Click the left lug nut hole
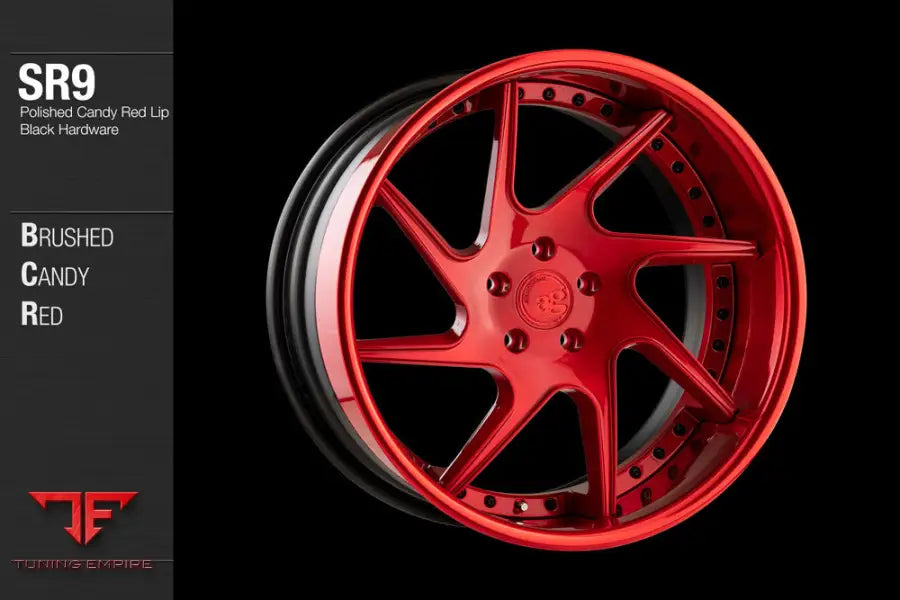The height and width of the screenshot is (600, 900). point(499,284)
